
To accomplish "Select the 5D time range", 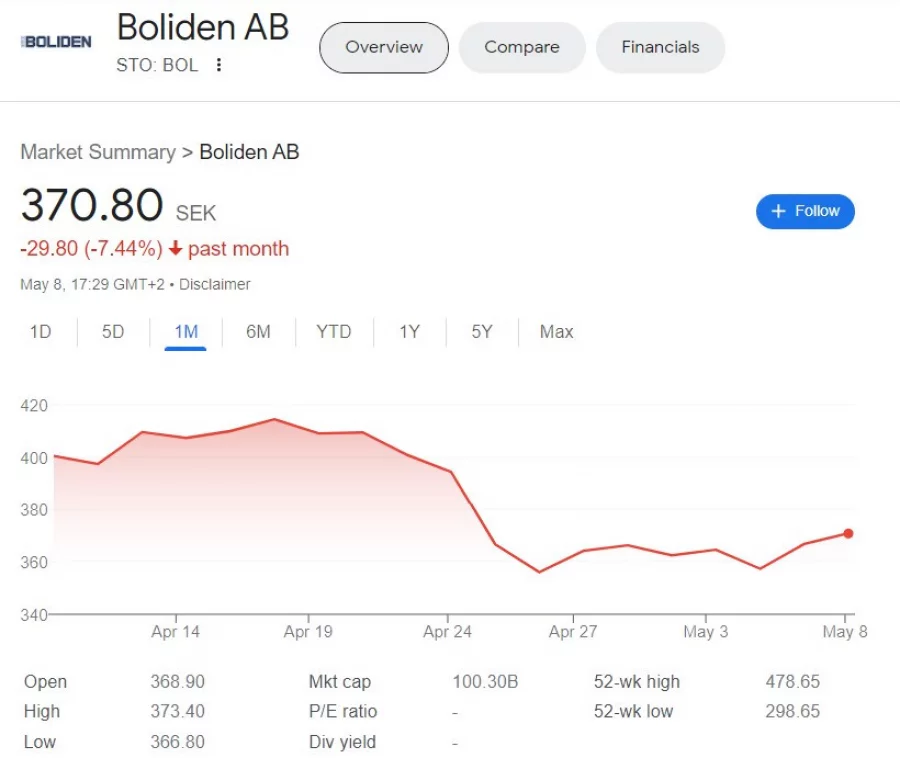I will pyautogui.click(x=112, y=331).
